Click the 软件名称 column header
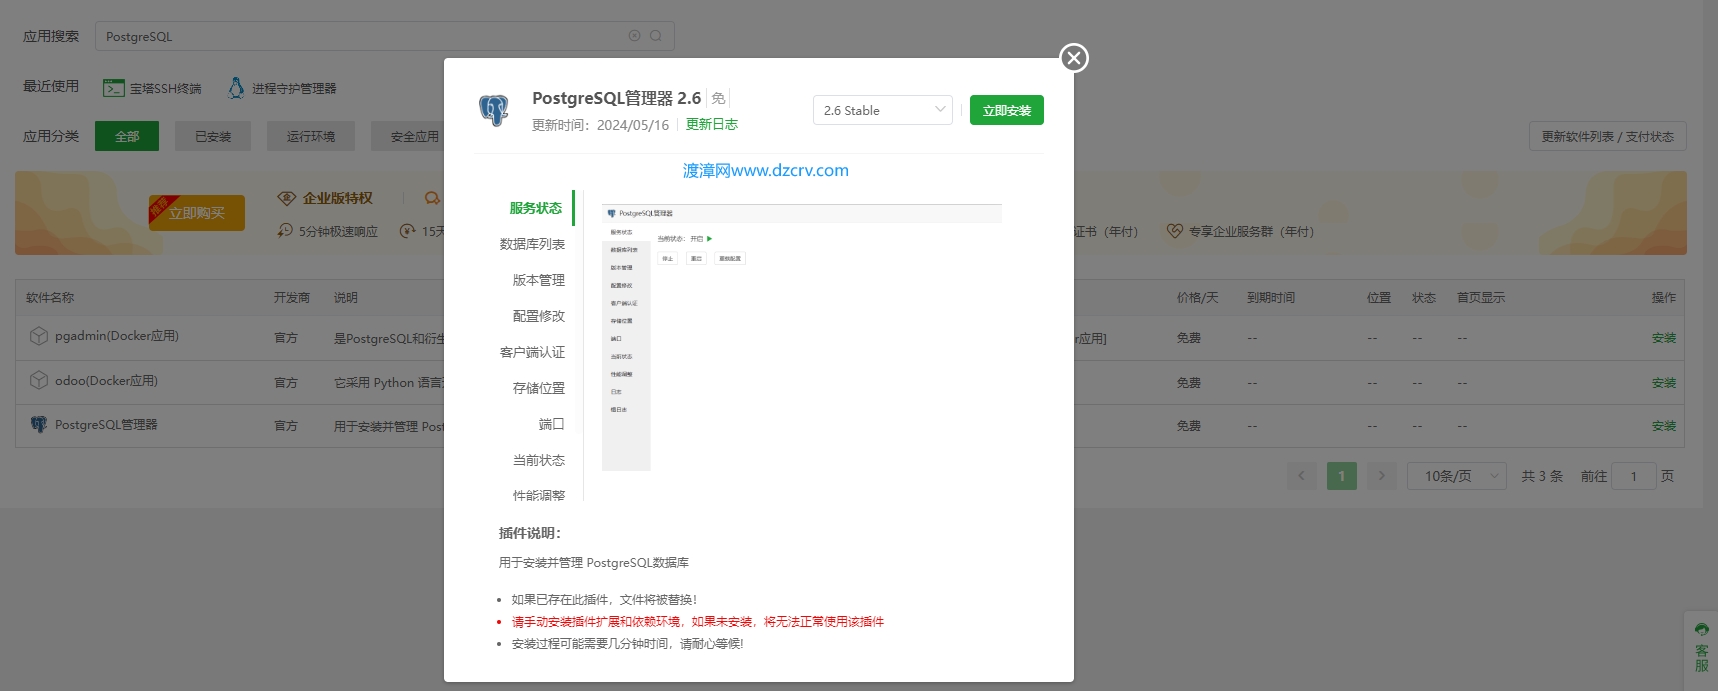This screenshot has width=1718, height=691. tap(50, 298)
